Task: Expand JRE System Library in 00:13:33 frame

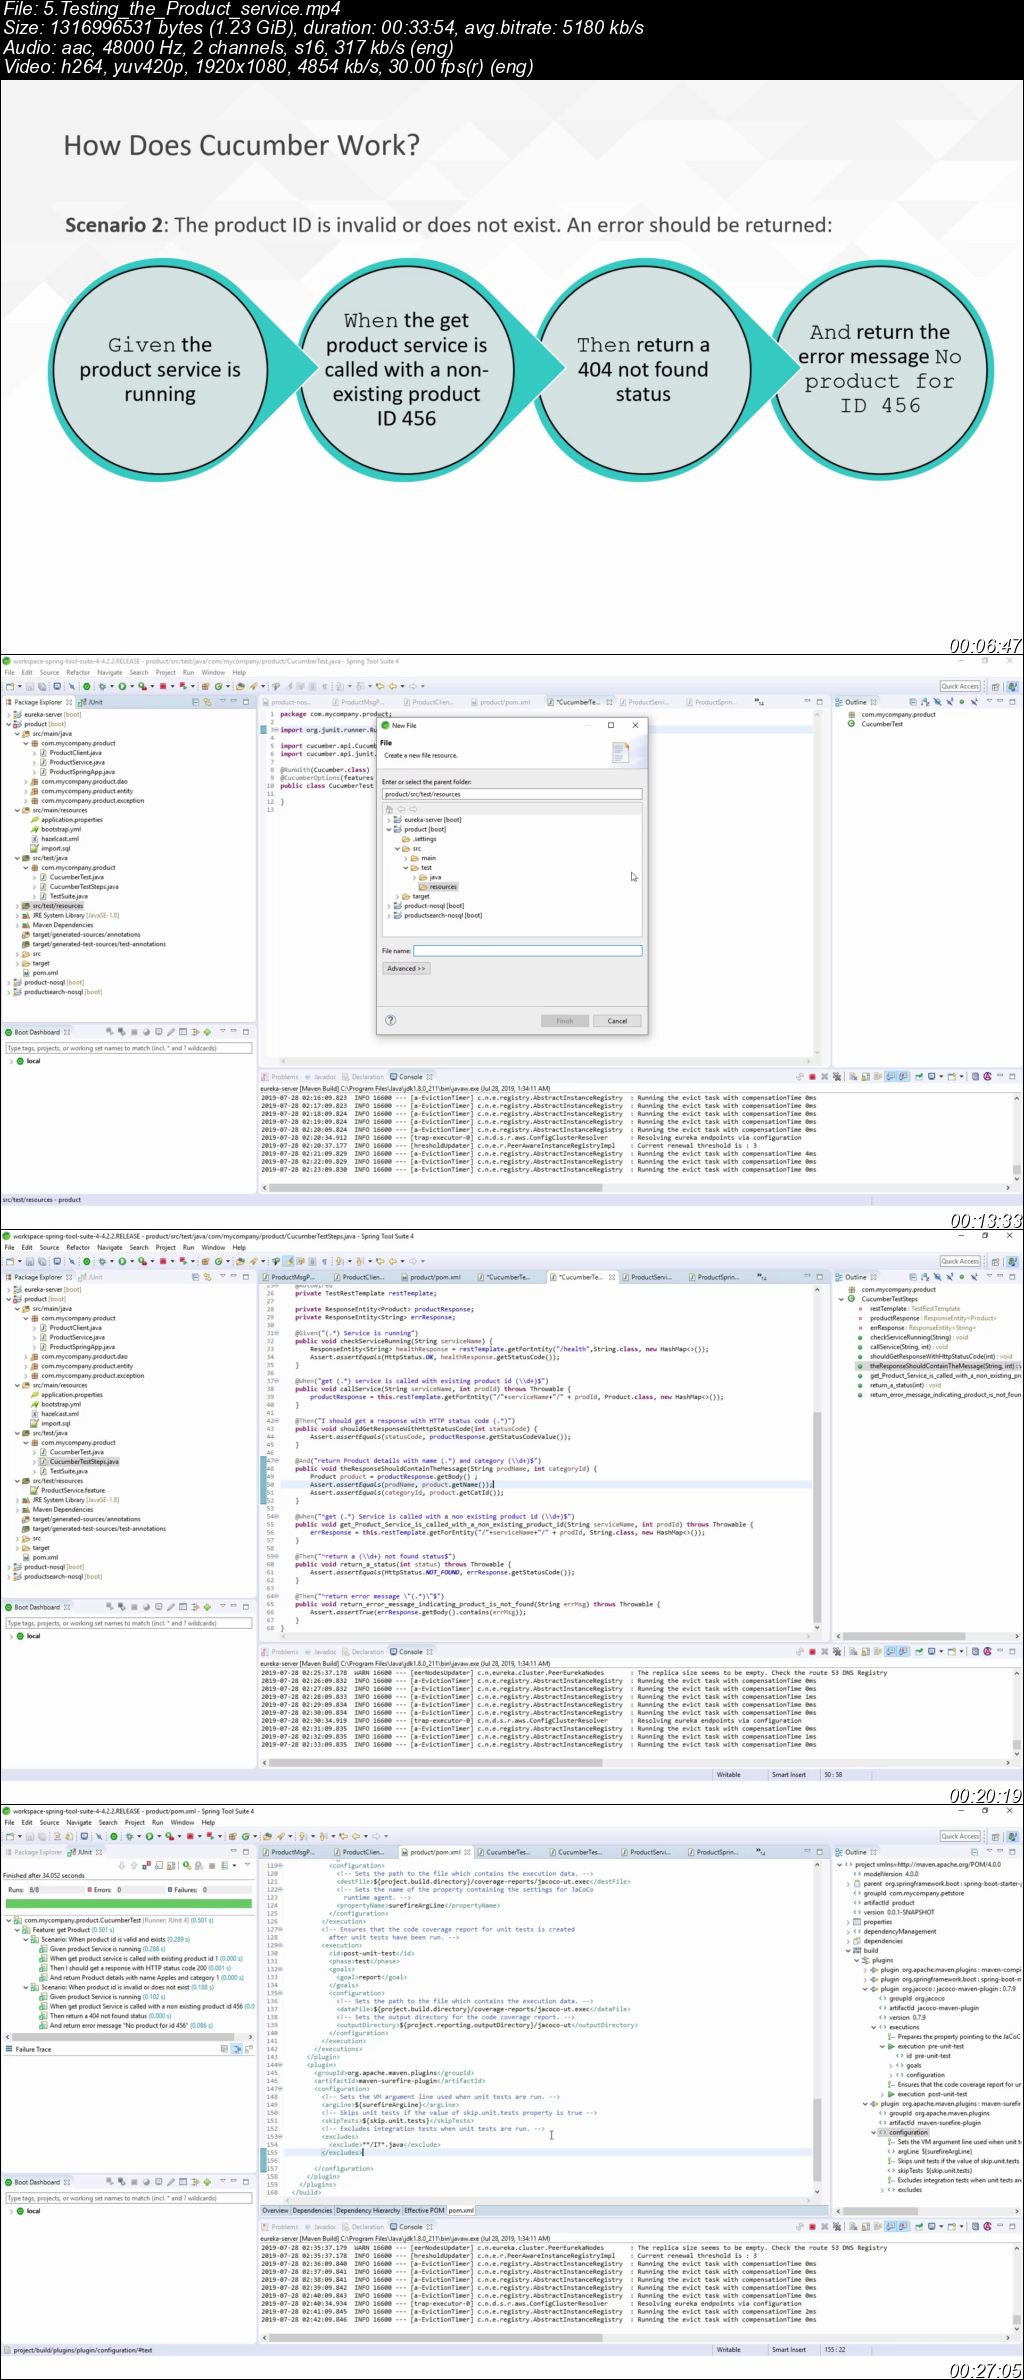Action: point(18,916)
